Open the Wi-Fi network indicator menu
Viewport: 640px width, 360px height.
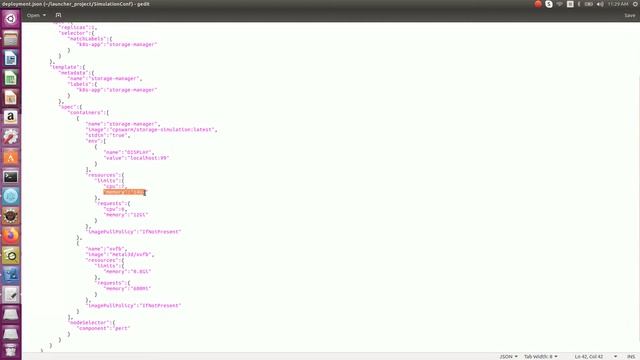click(x=560, y=4)
